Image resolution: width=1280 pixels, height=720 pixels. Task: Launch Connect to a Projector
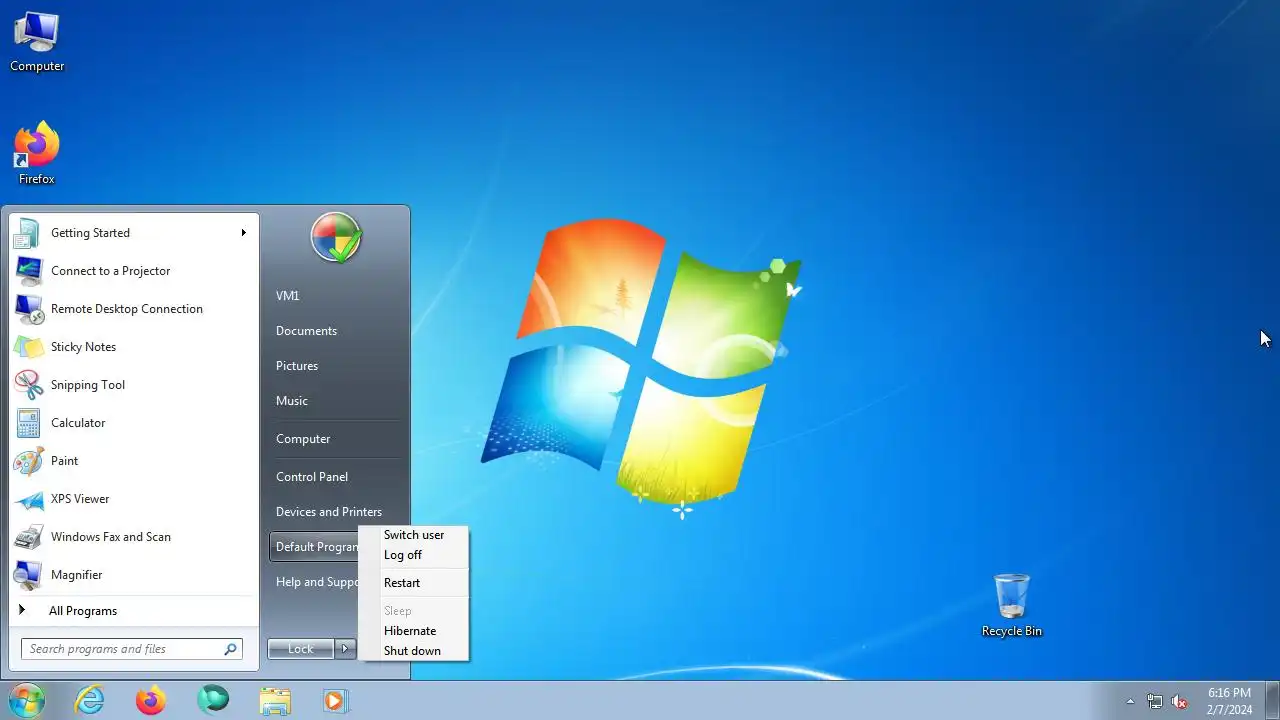pos(134,271)
